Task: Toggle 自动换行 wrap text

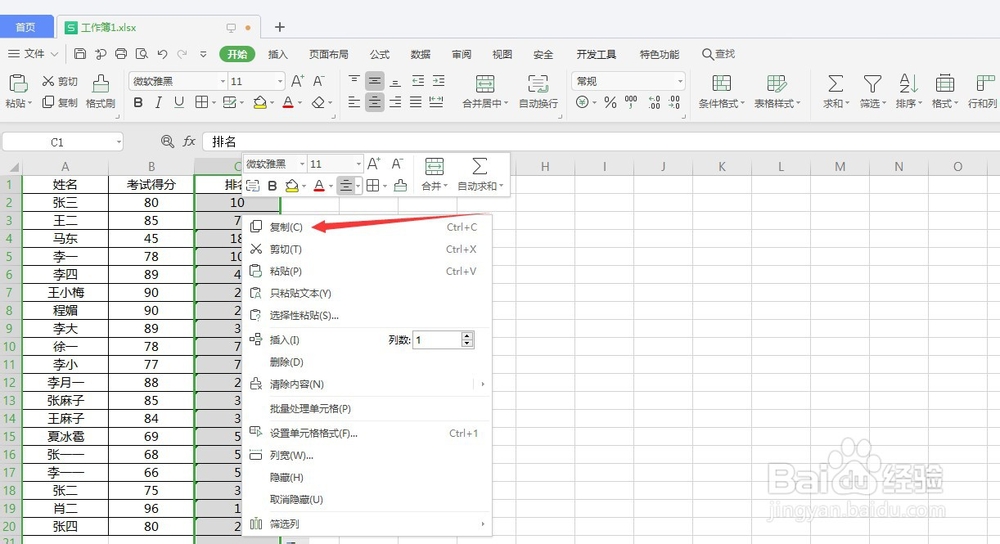Action: (538, 91)
